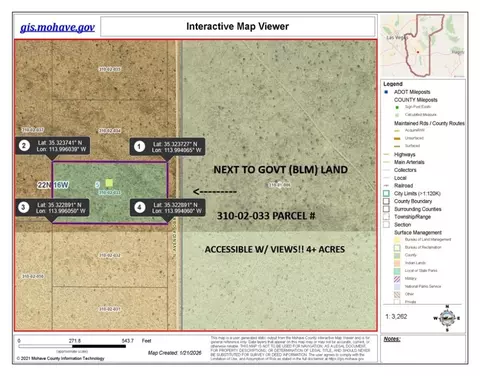Click the Local or State Parks teal swatch
Screen dimensions: 480x376
[397, 271]
